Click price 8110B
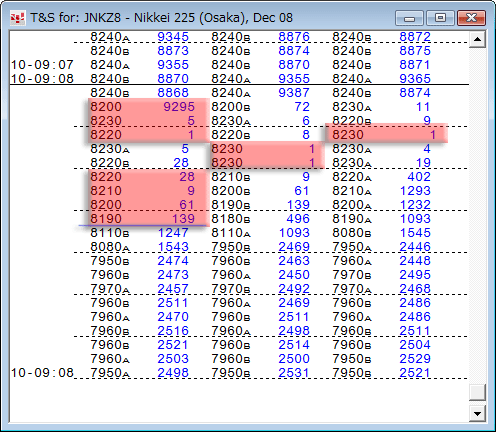 coord(110,233)
